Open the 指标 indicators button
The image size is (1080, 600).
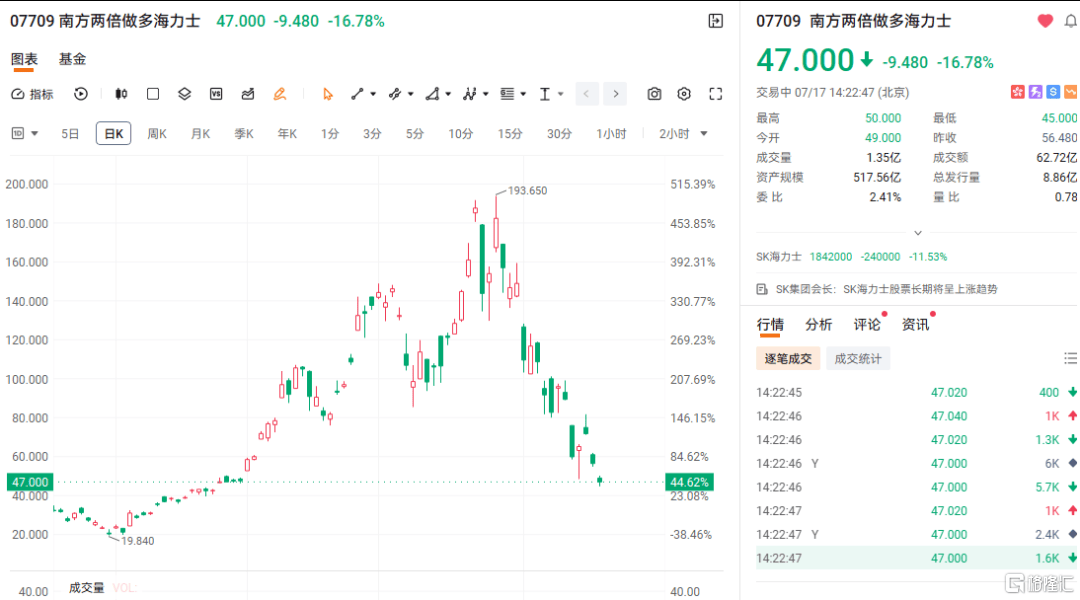pyautogui.click(x=32, y=94)
